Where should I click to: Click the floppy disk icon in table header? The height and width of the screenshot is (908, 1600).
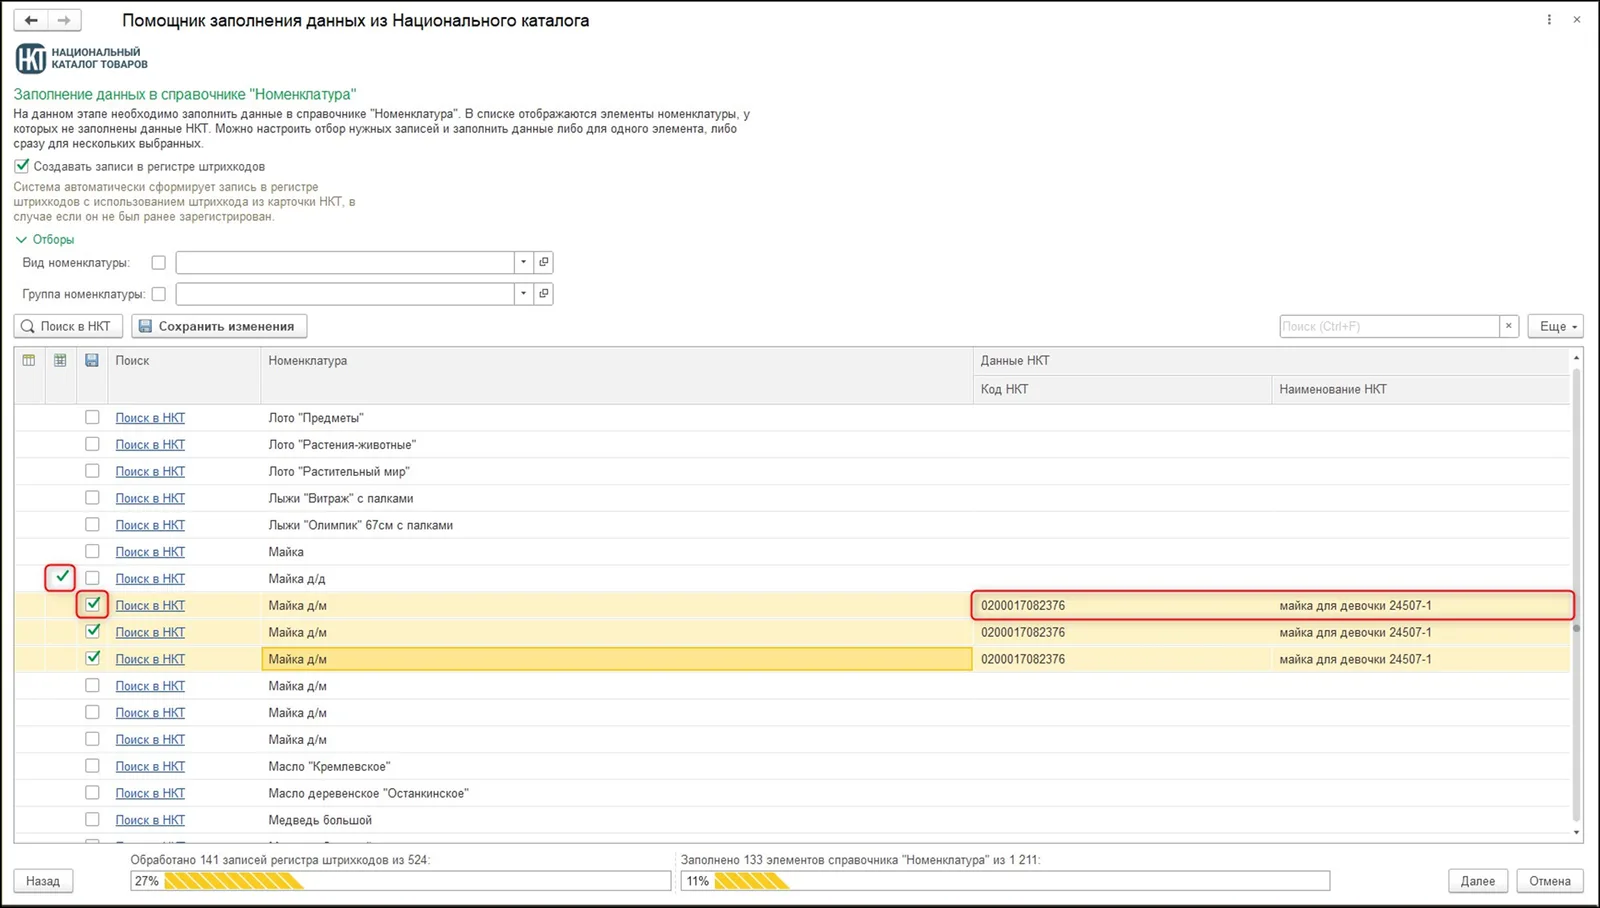[92, 361]
